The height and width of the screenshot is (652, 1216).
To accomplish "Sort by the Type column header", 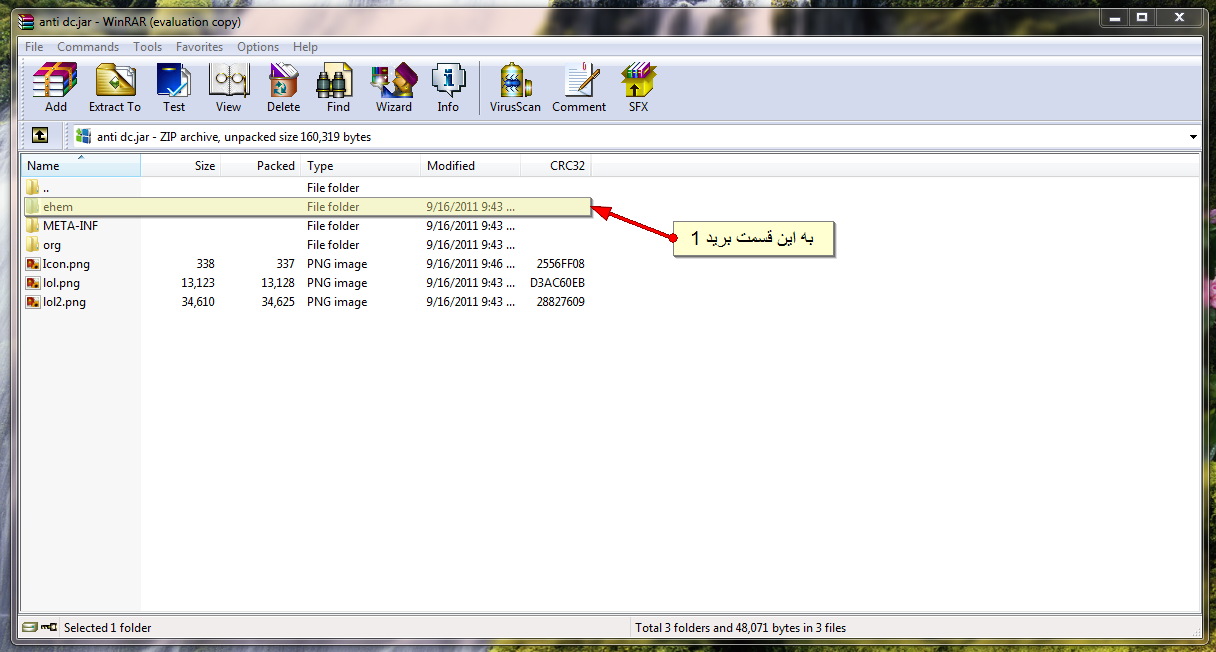I will pyautogui.click(x=360, y=166).
